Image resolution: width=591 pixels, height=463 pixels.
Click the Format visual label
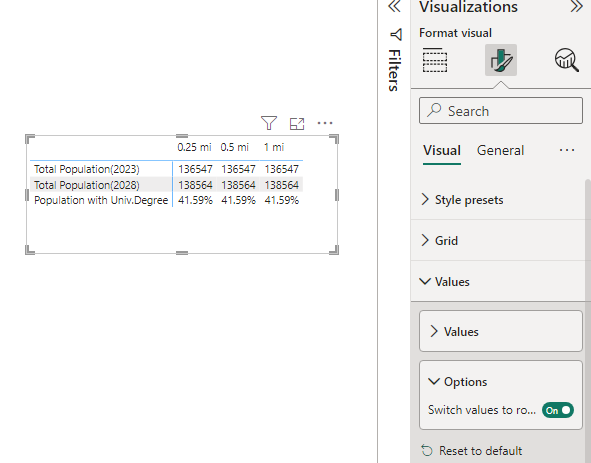455,33
